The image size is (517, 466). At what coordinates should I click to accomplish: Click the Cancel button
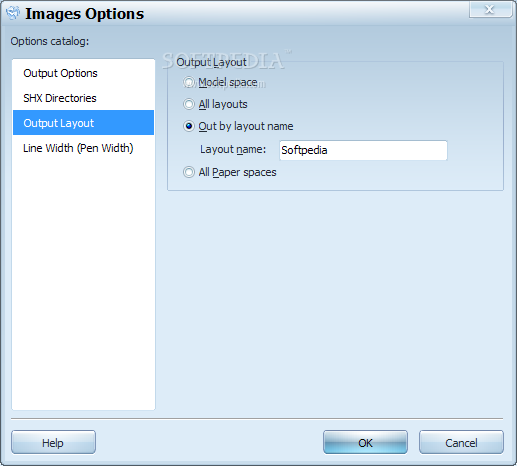[x=461, y=442]
